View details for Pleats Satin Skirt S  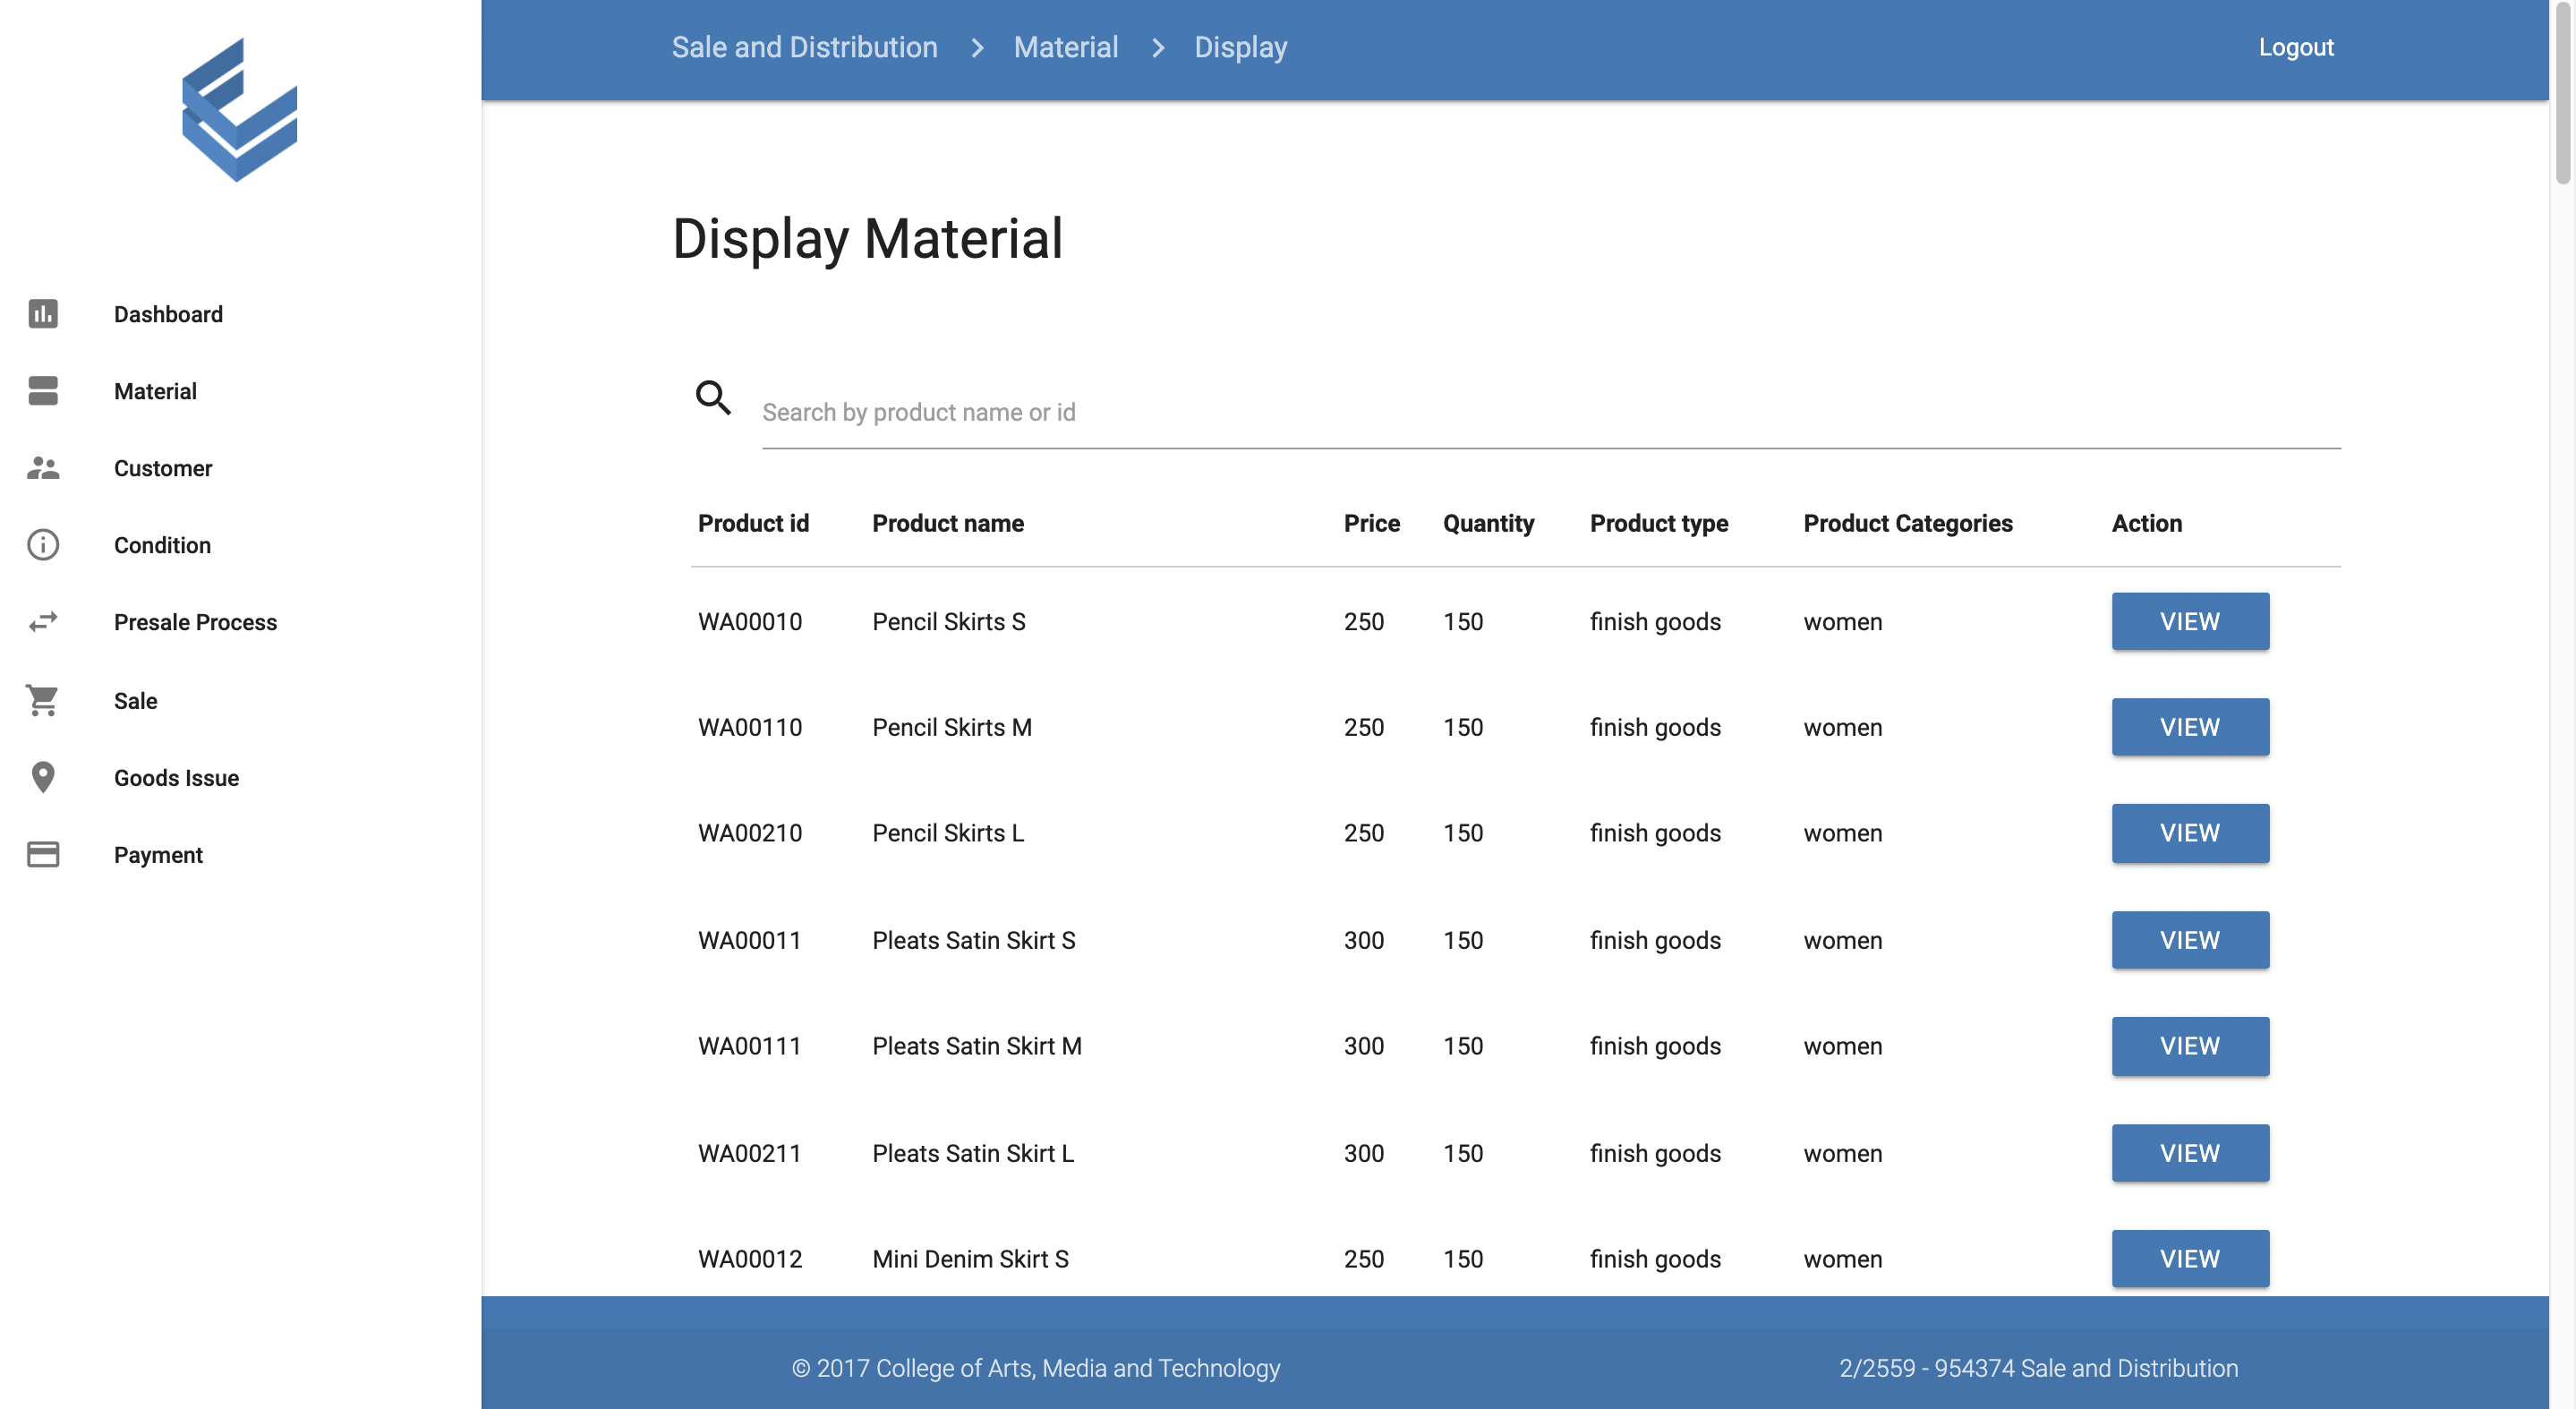pos(2190,940)
